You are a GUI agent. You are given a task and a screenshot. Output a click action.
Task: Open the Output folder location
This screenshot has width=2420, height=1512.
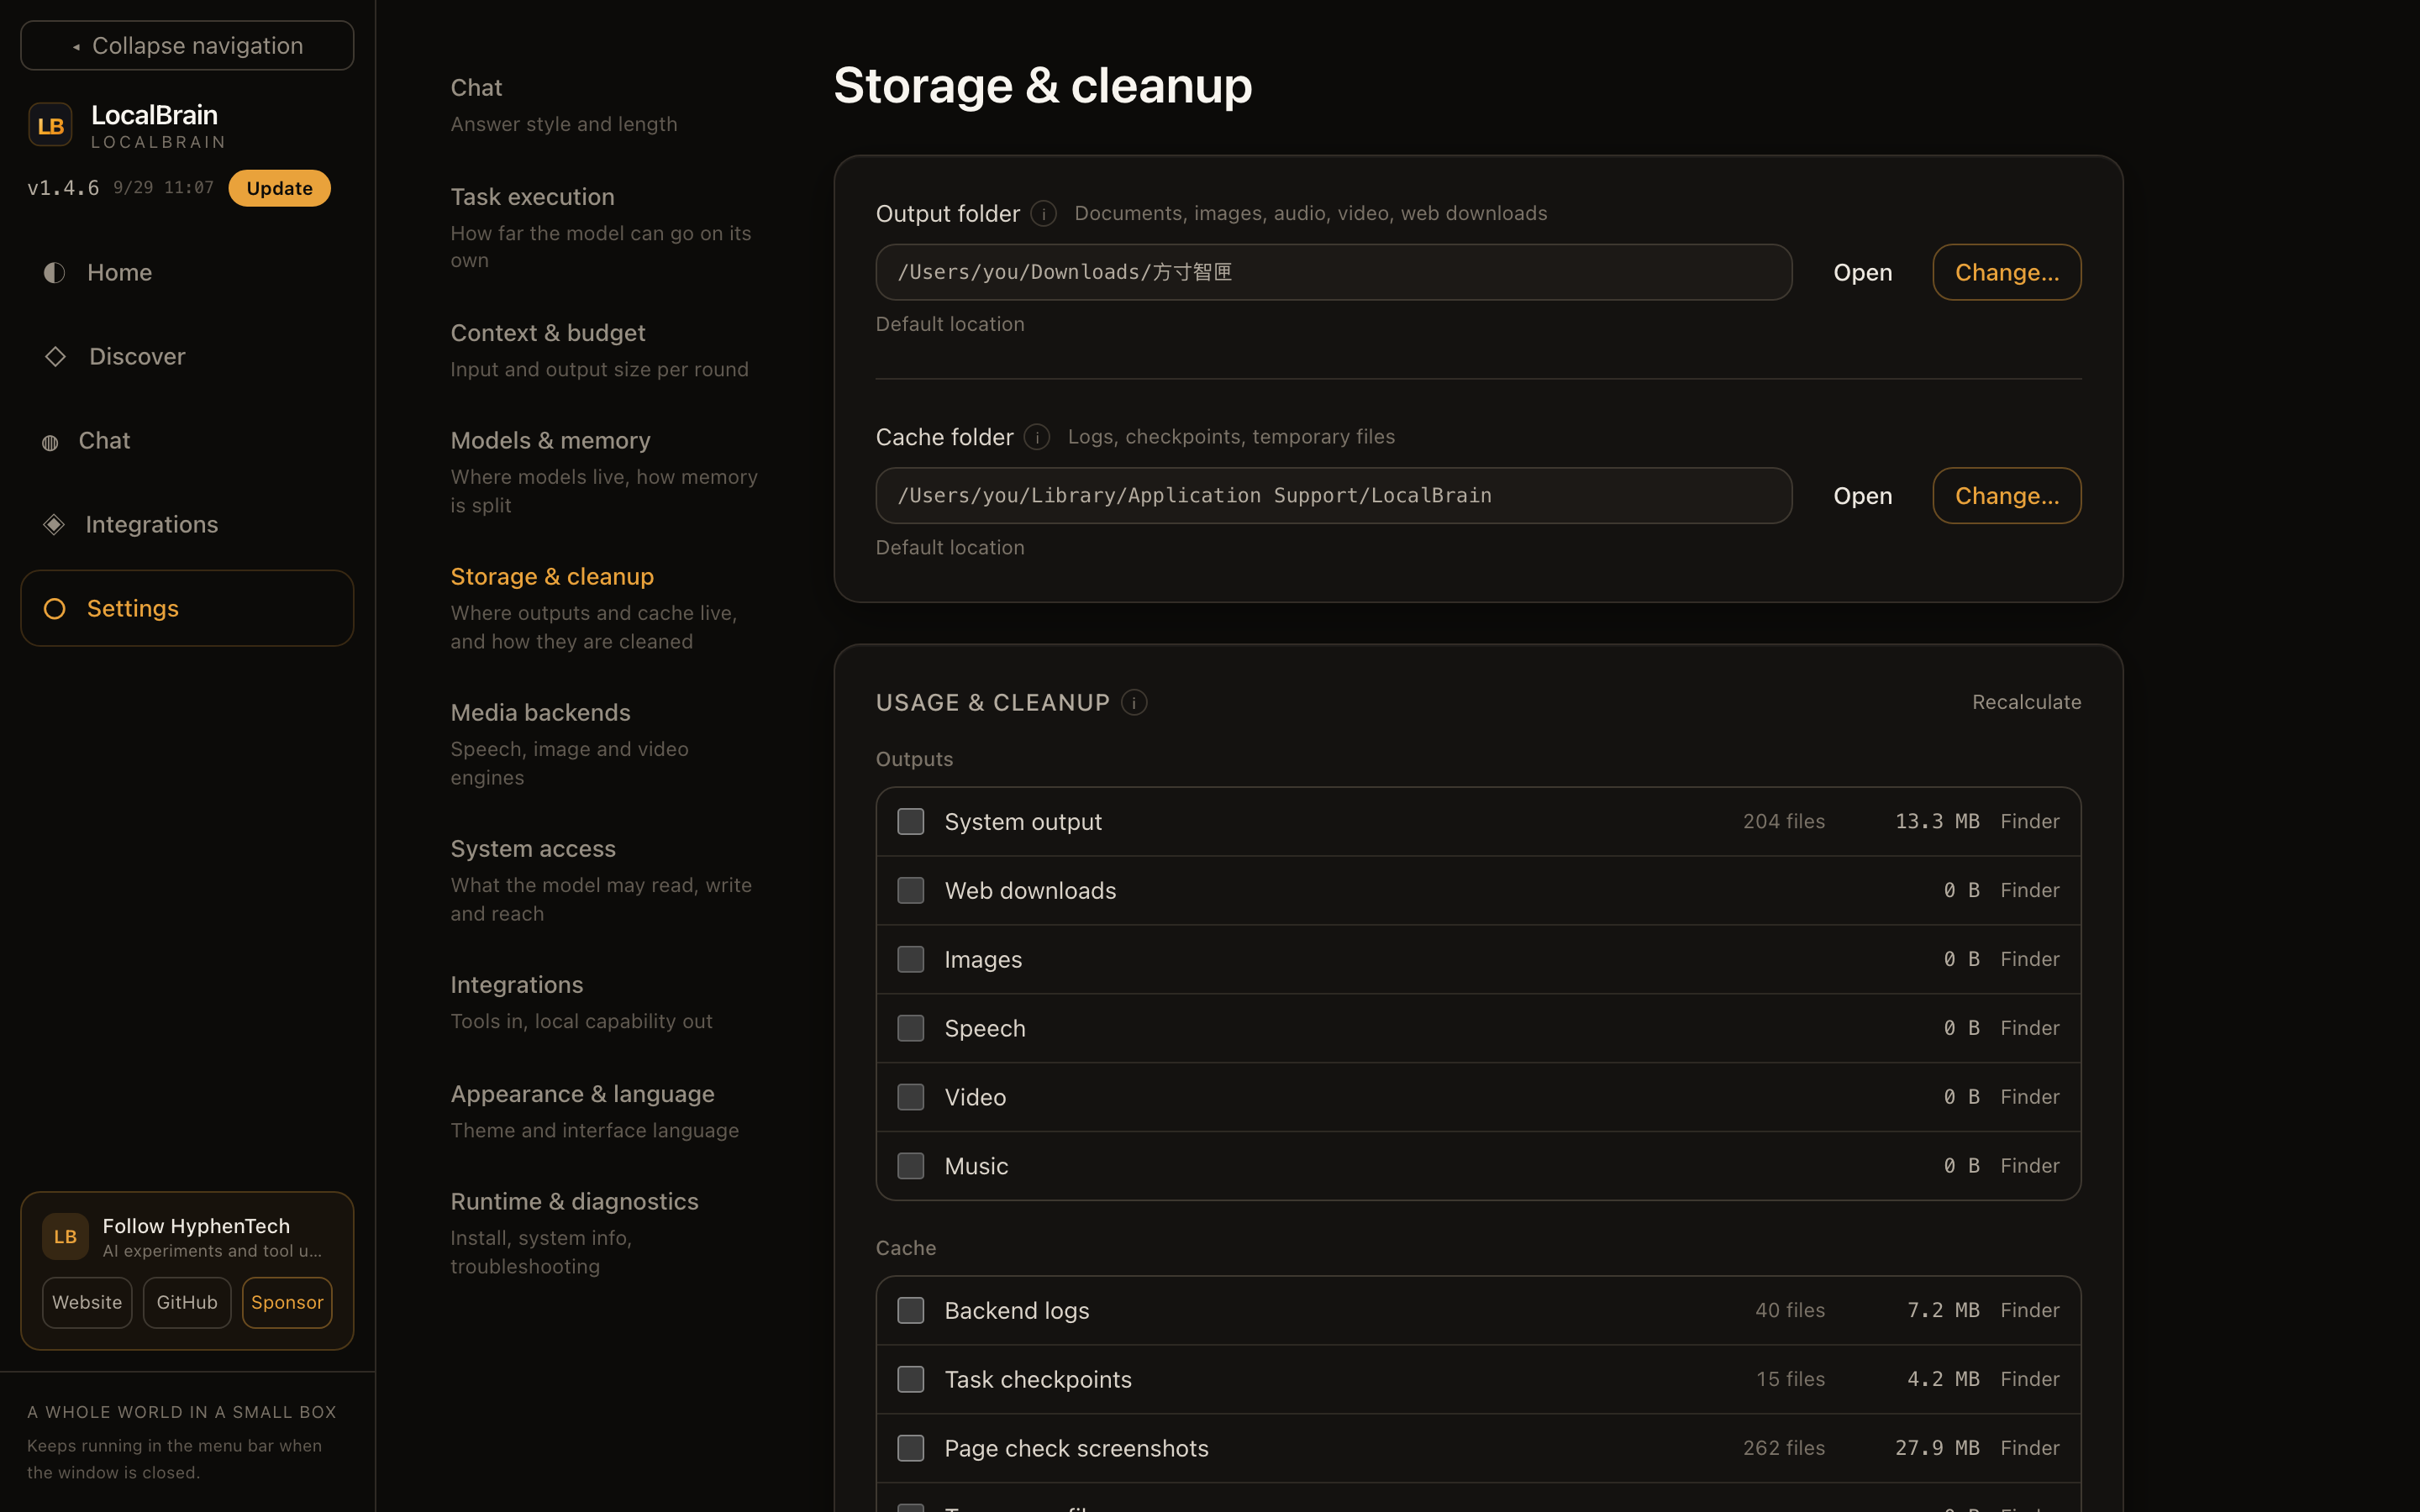(x=1862, y=272)
